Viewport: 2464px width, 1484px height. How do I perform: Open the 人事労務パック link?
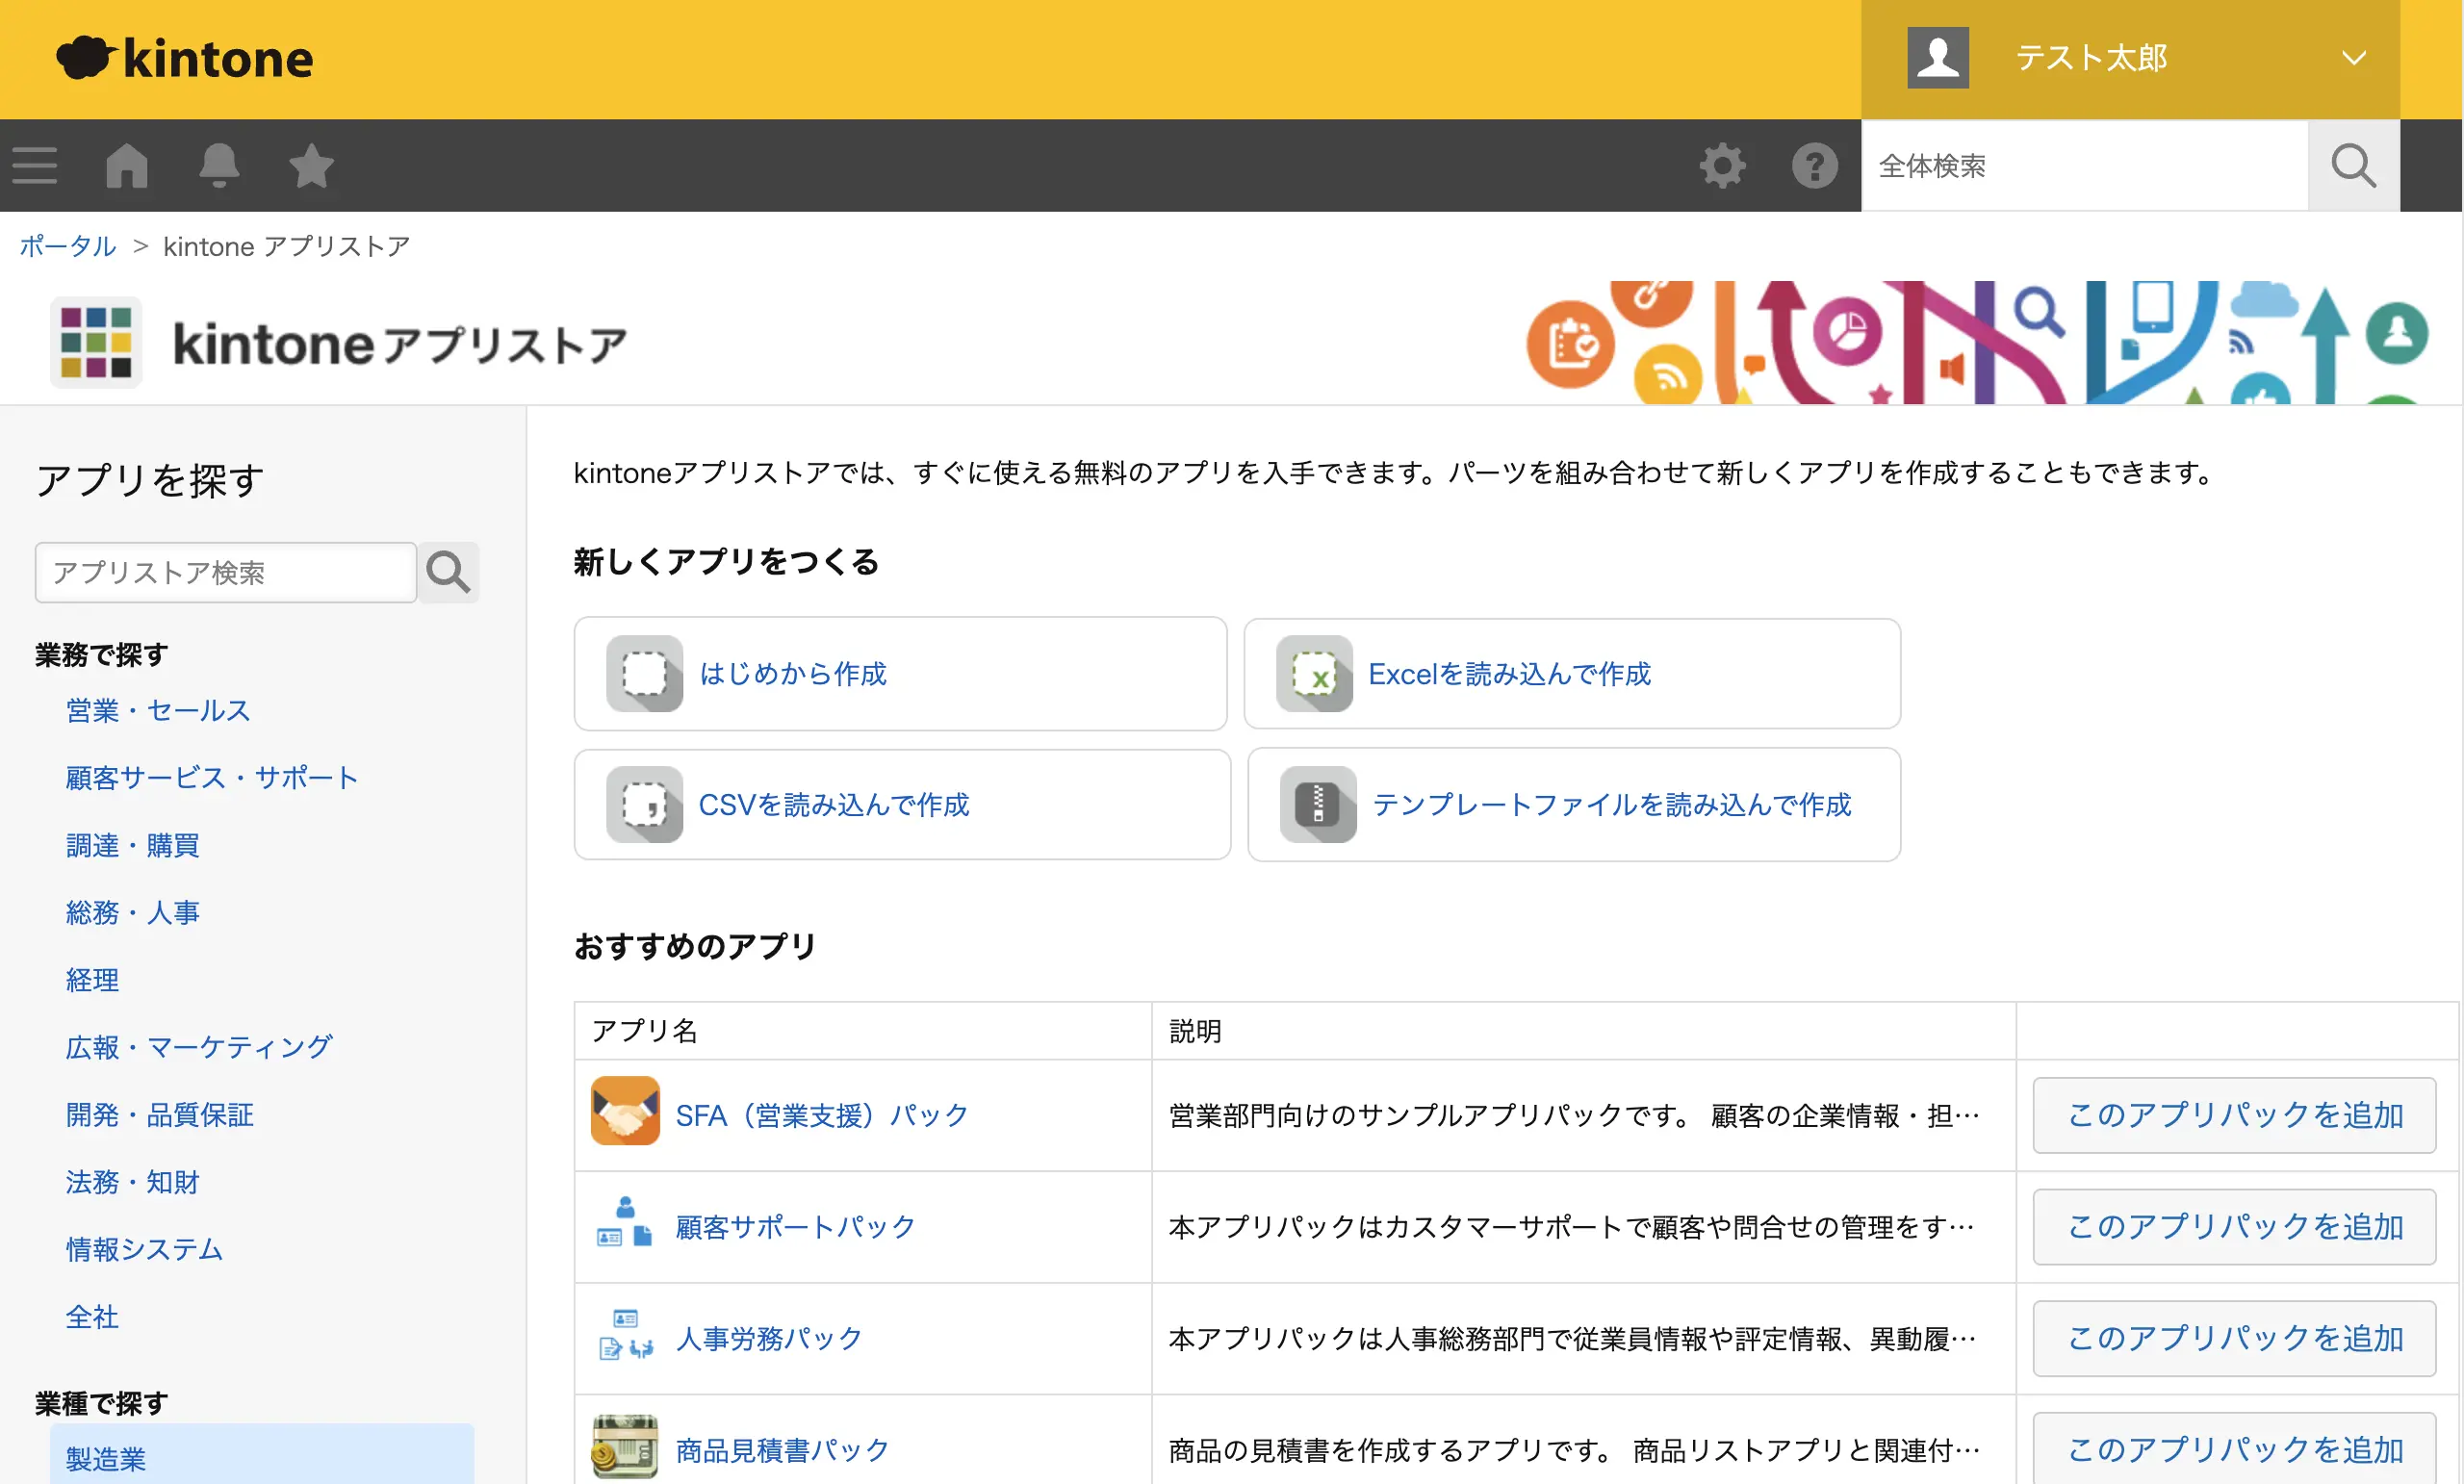click(x=769, y=1337)
